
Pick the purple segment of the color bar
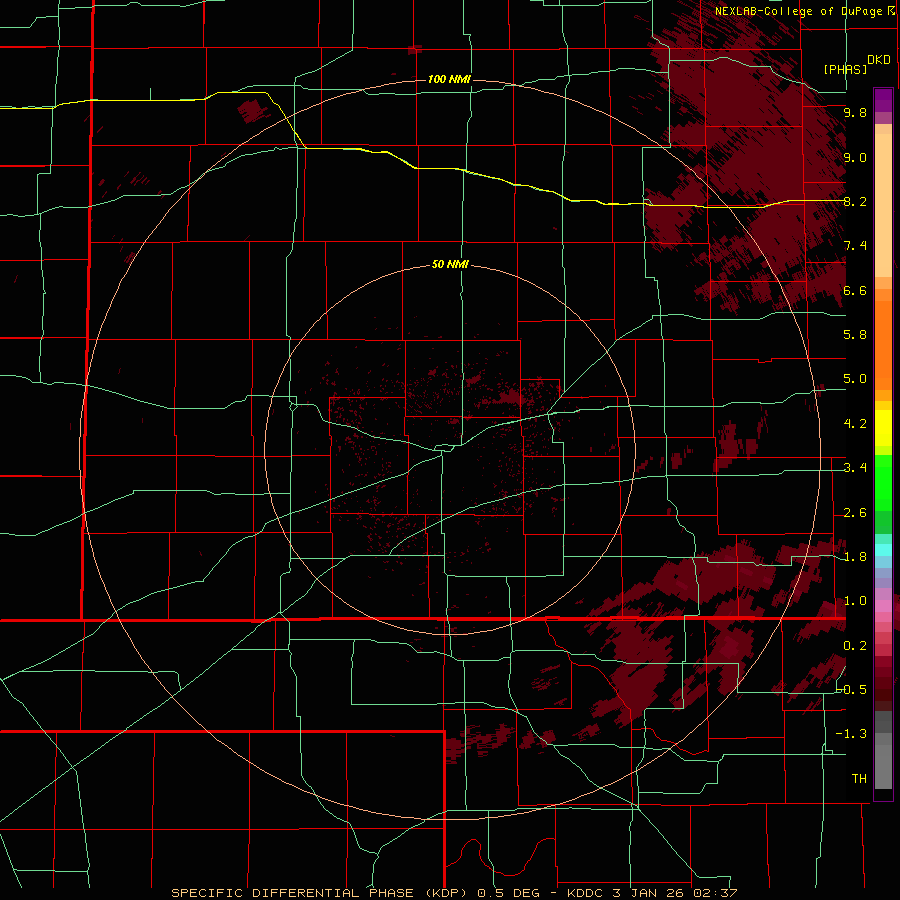click(883, 100)
